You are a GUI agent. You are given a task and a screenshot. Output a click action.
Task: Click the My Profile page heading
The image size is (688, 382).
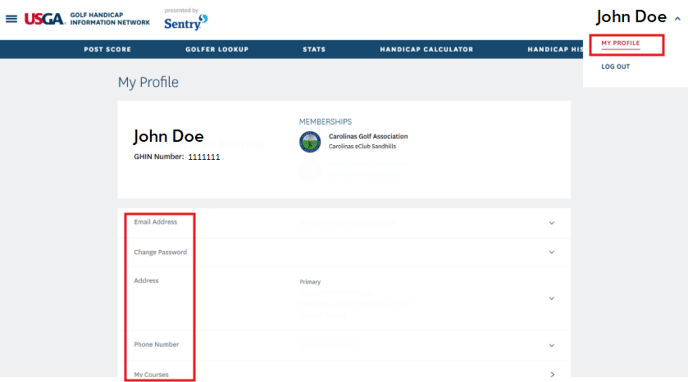coord(148,82)
